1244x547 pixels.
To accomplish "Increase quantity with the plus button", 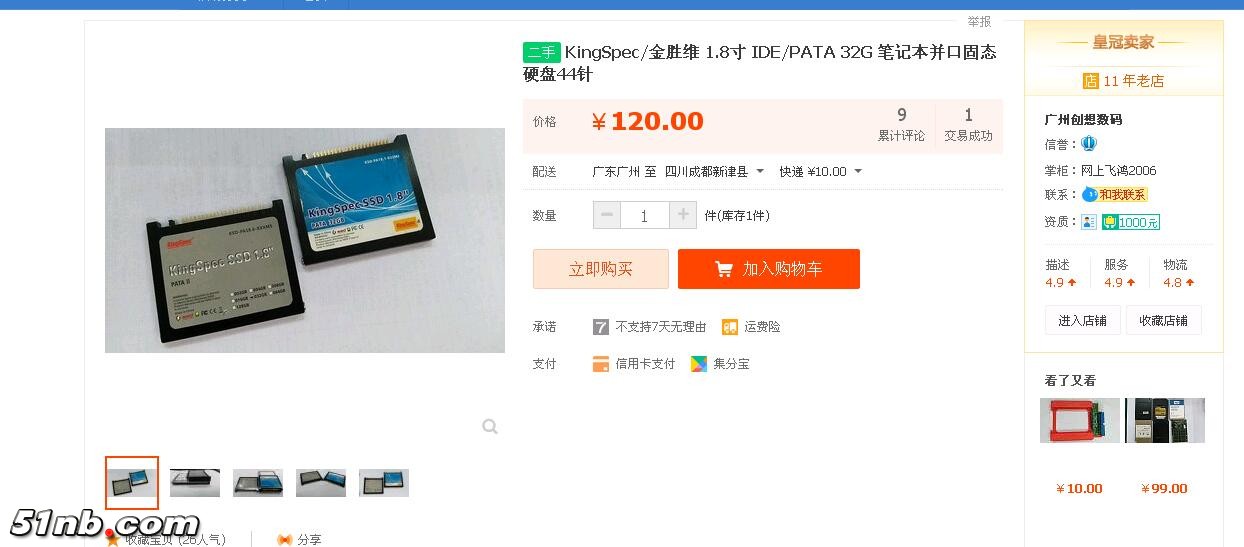I will (683, 215).
